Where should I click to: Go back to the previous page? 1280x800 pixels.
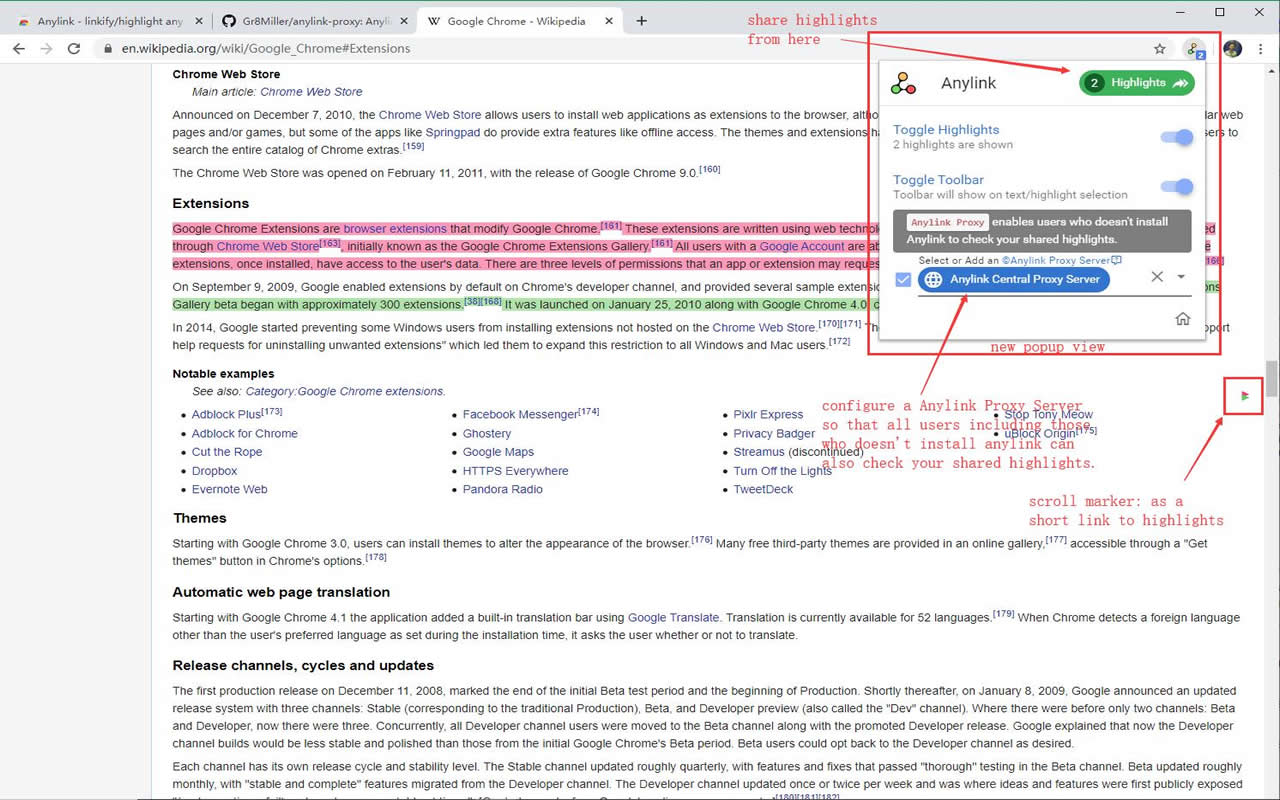point(19,48)
